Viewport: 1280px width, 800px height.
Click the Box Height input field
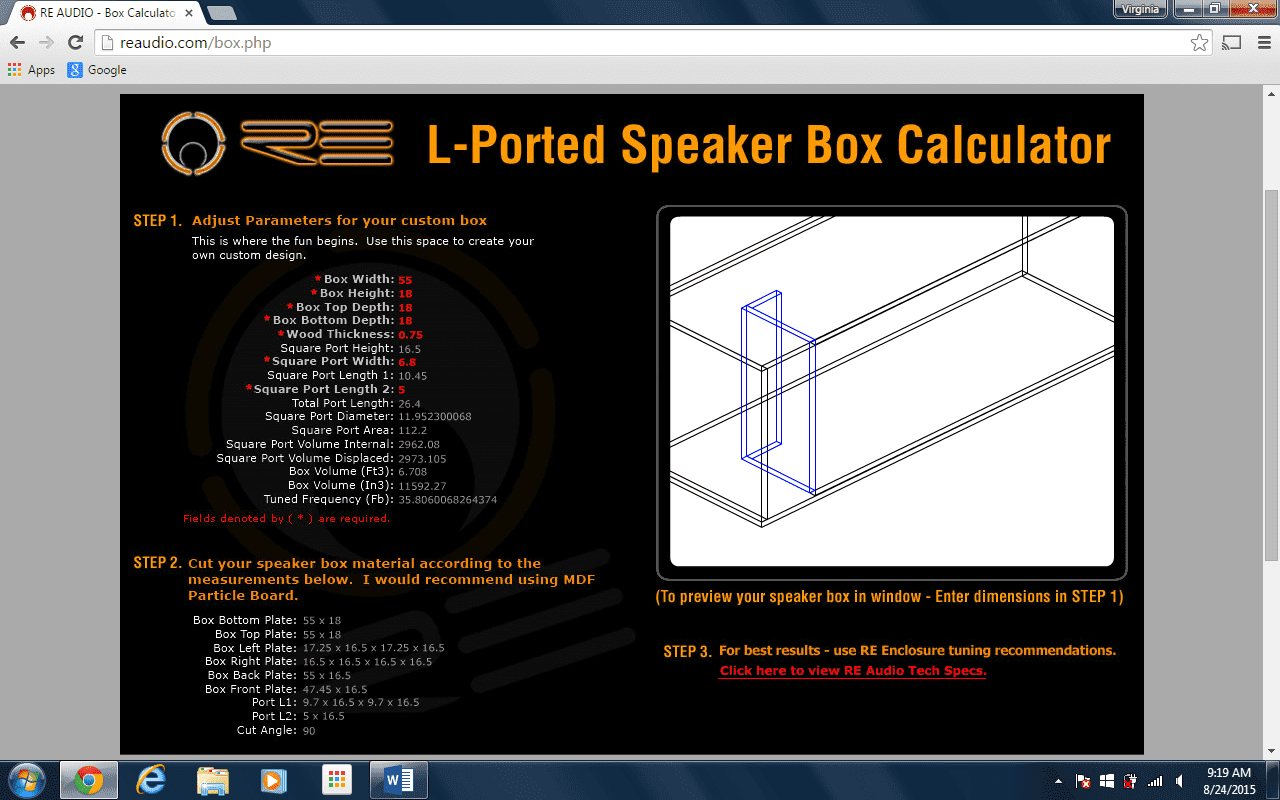point(406,294)
